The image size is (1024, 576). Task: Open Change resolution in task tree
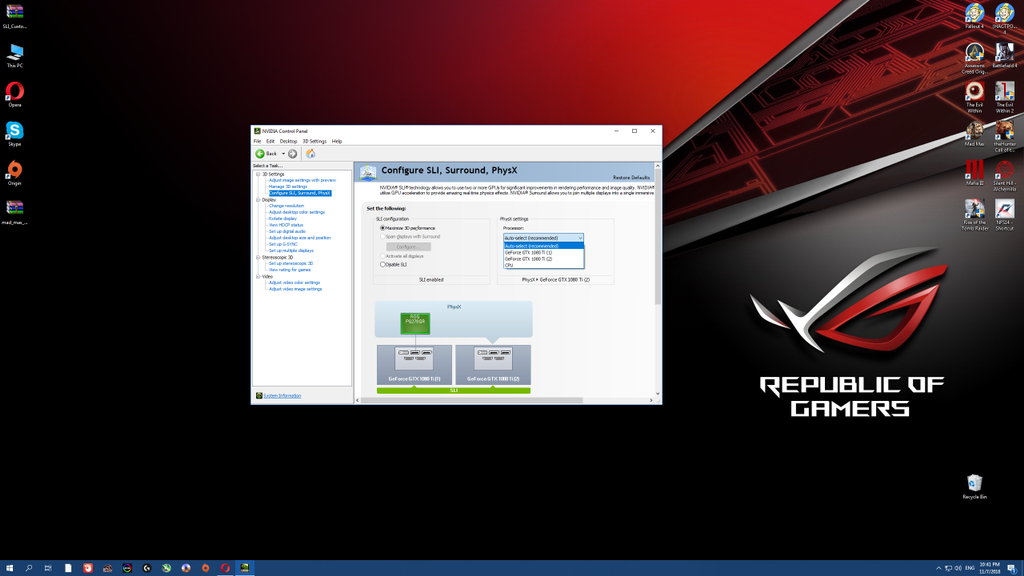pyautogui.click(x=286, y=206)
